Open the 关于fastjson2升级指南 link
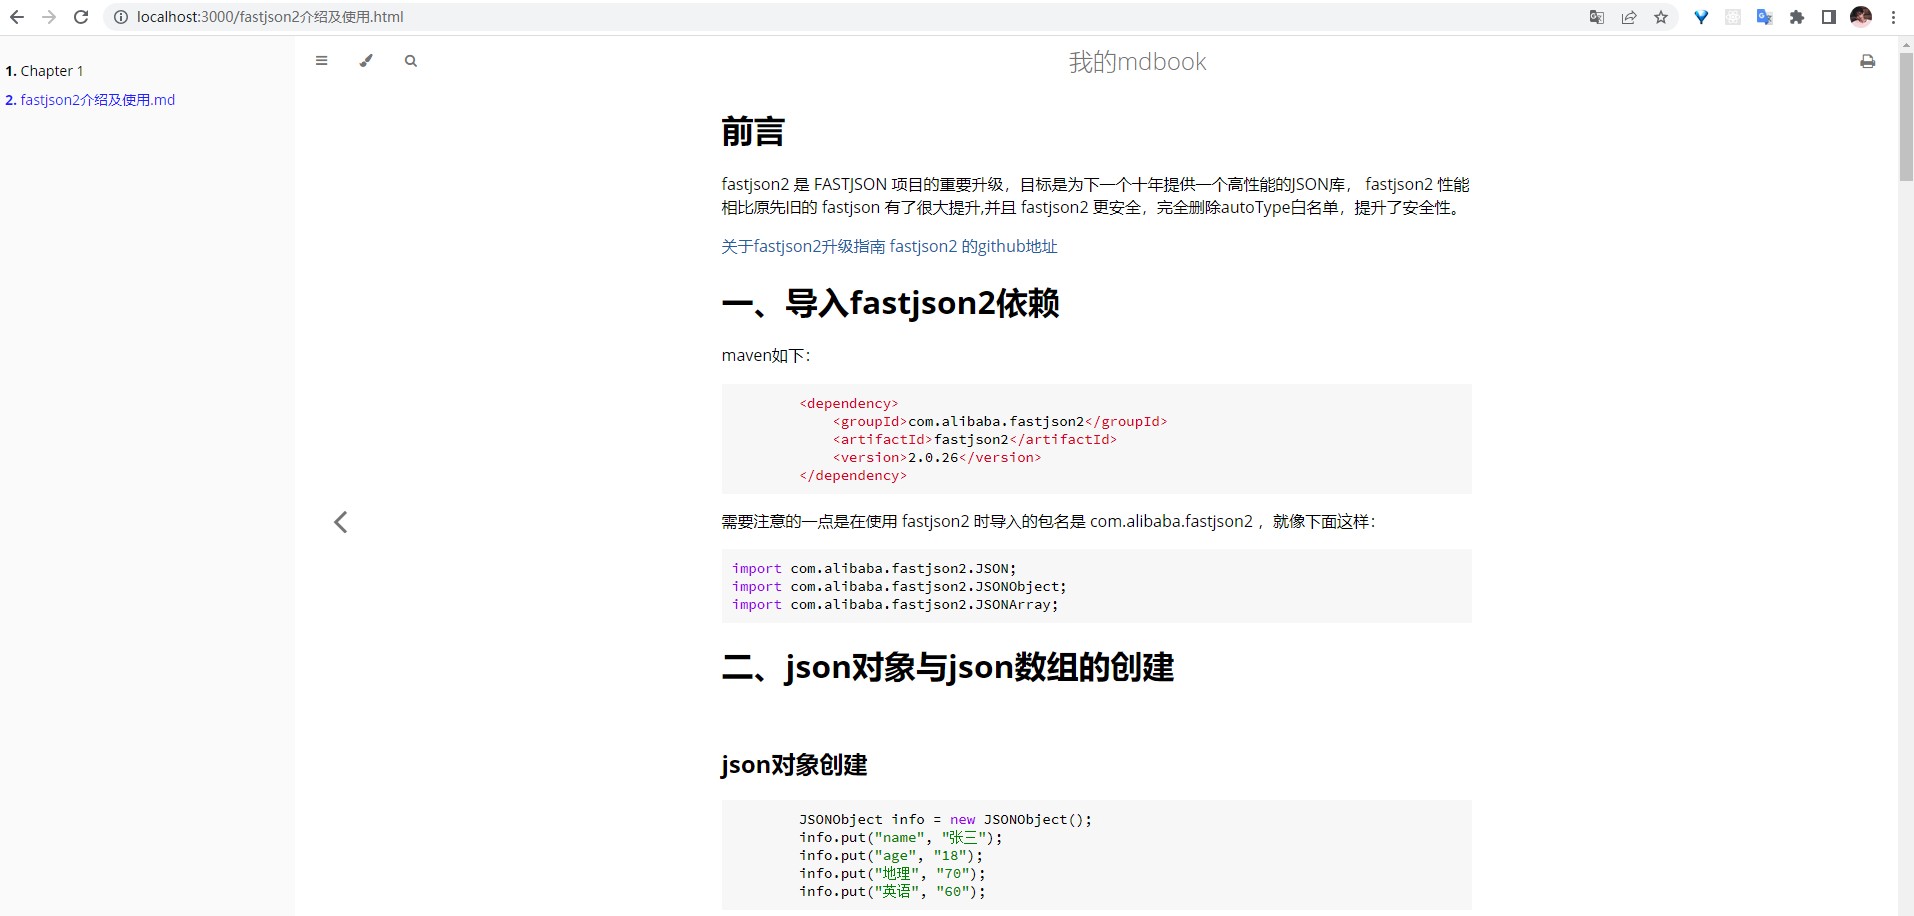Image resolution: width=1914 pixels, height=916 pixels. pos(803,246)
